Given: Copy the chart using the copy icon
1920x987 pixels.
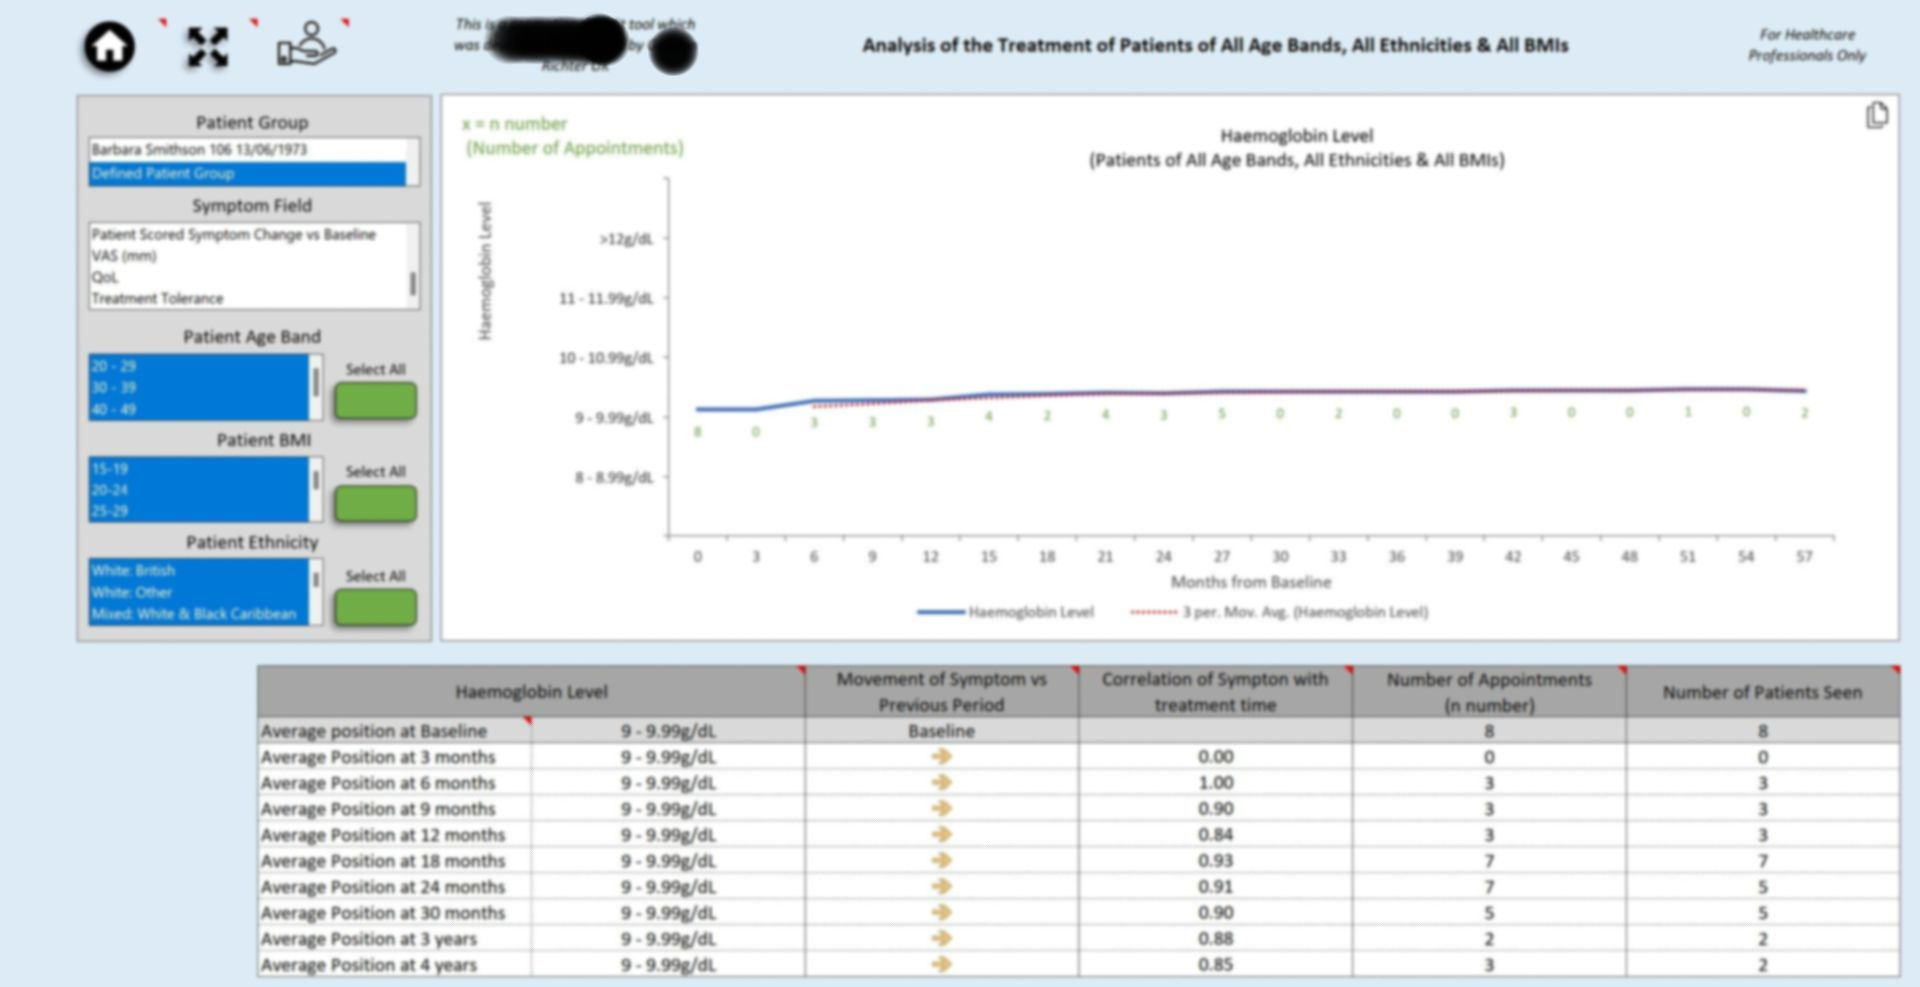Looking at the screenshot, I should coord(1877,116).
